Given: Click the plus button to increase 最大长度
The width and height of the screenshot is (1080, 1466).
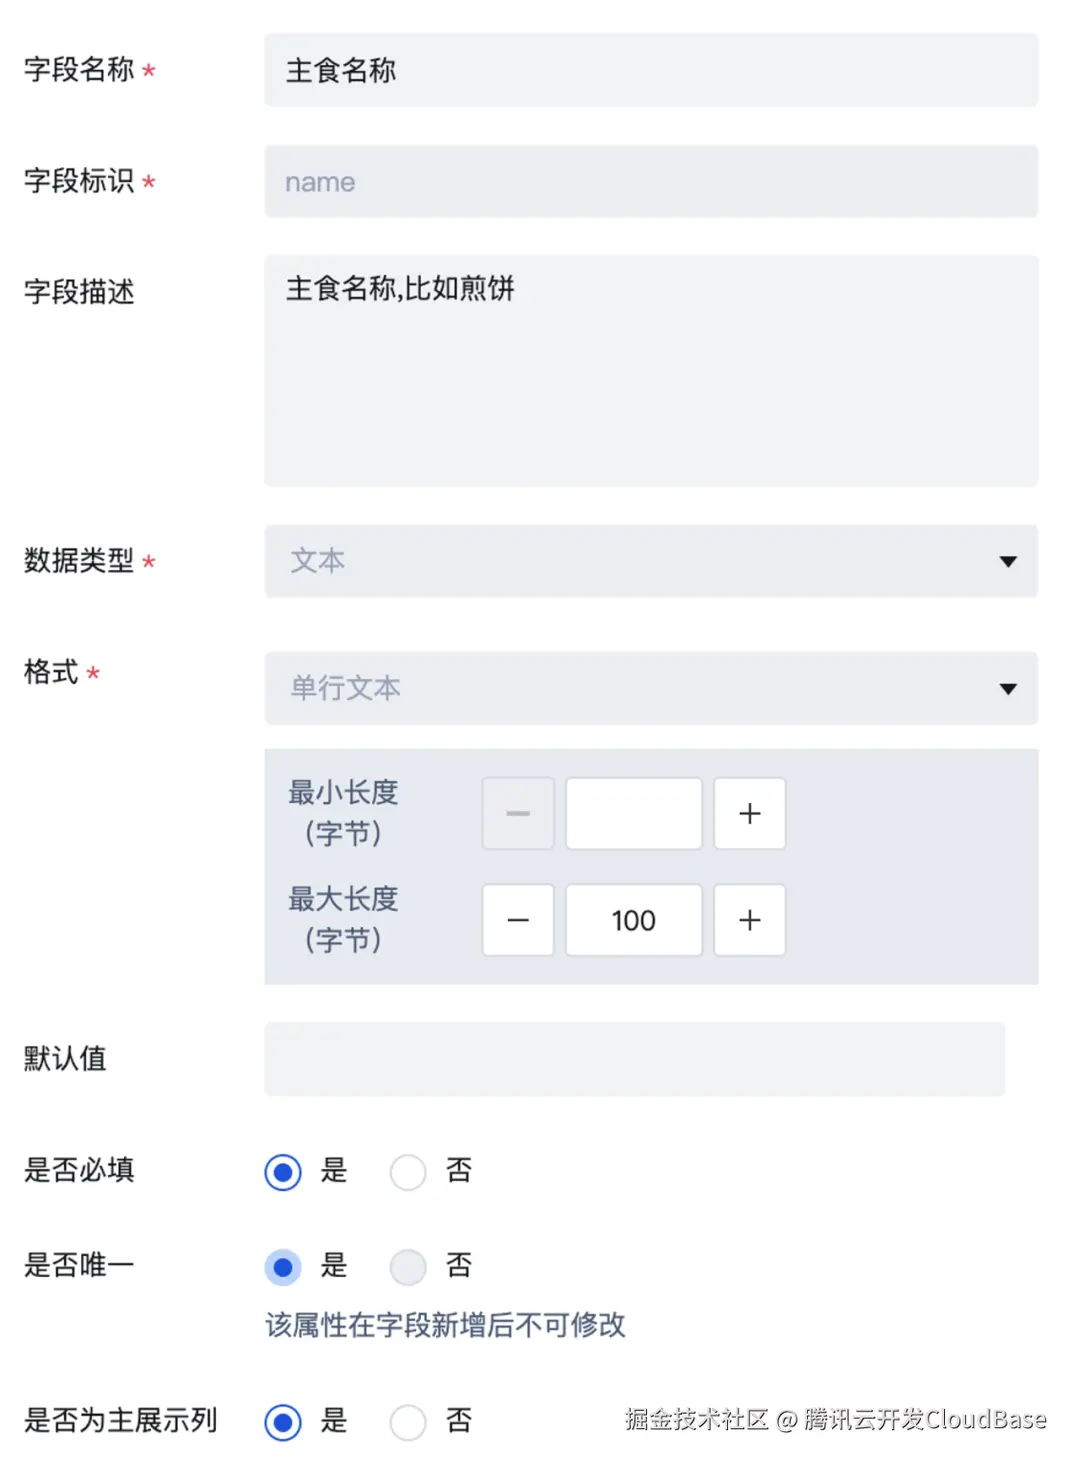Looking at the screenshot, I should coord(749,920).
